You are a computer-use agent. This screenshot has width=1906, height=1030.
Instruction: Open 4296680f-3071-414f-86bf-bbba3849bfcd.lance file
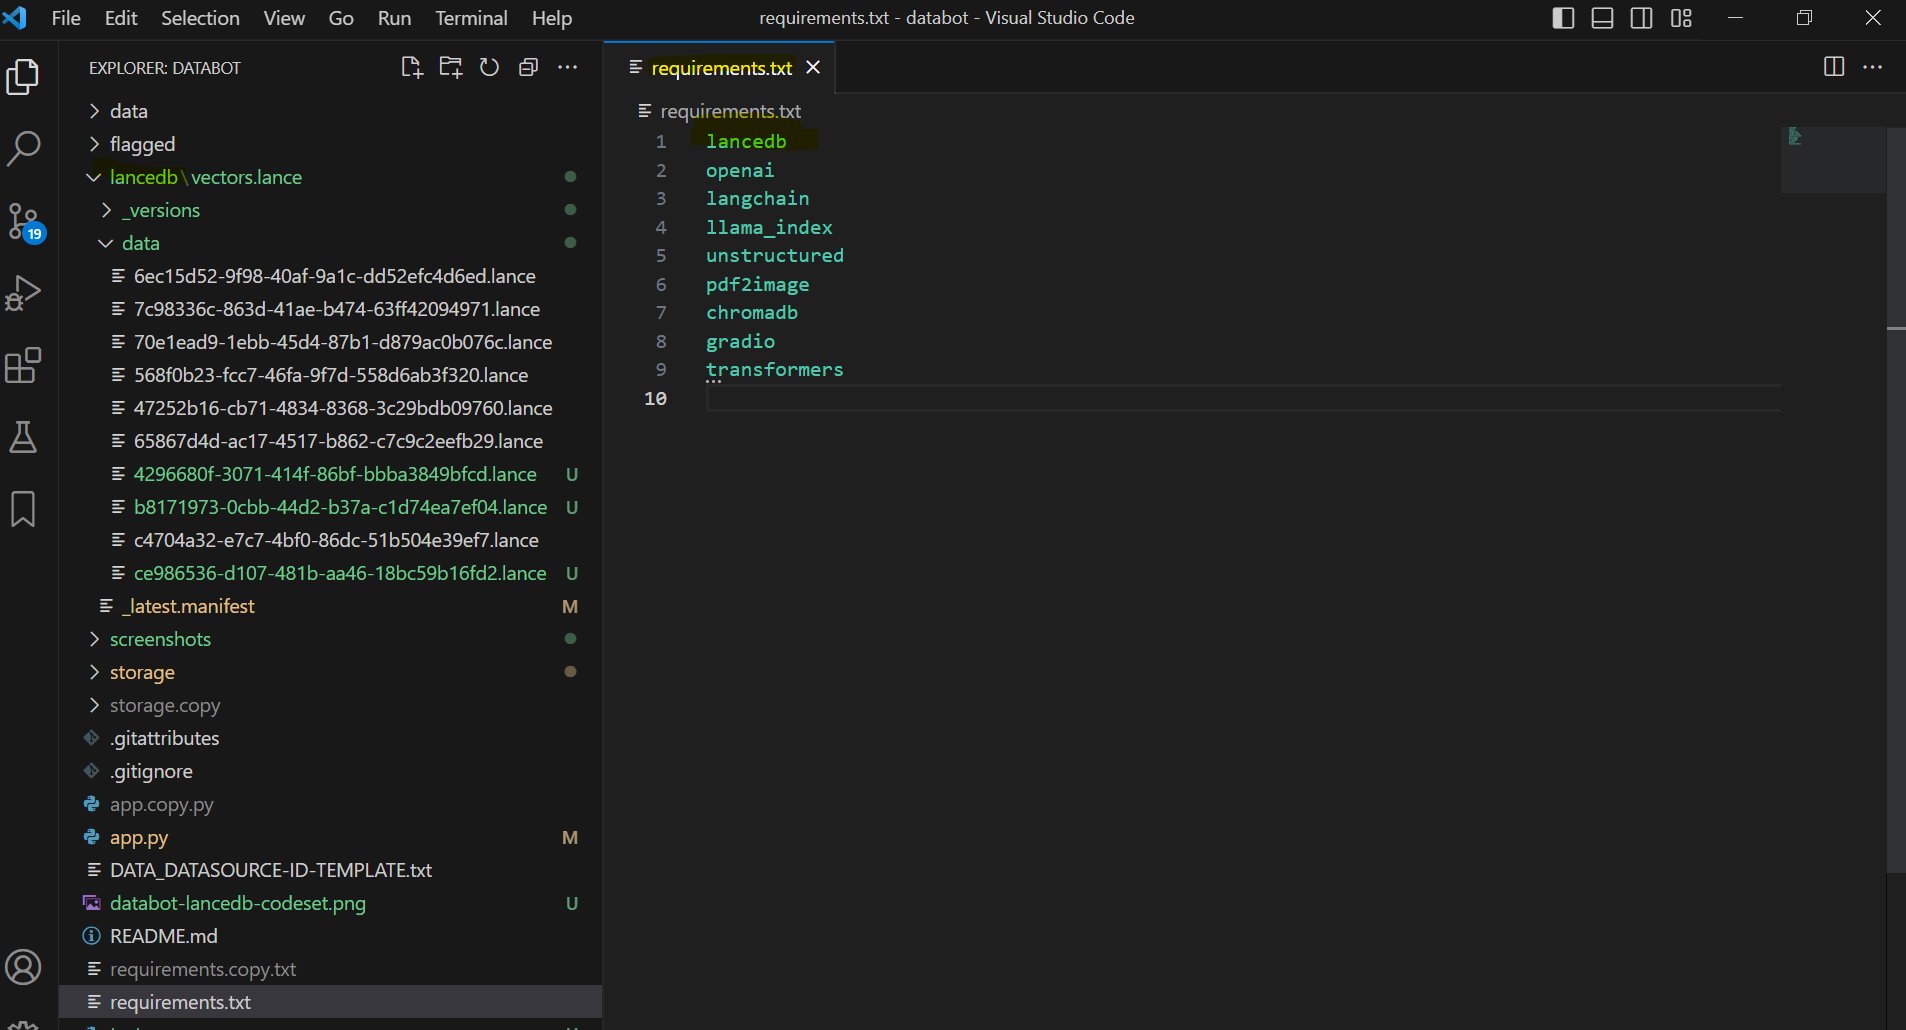(x=330, y=474)
